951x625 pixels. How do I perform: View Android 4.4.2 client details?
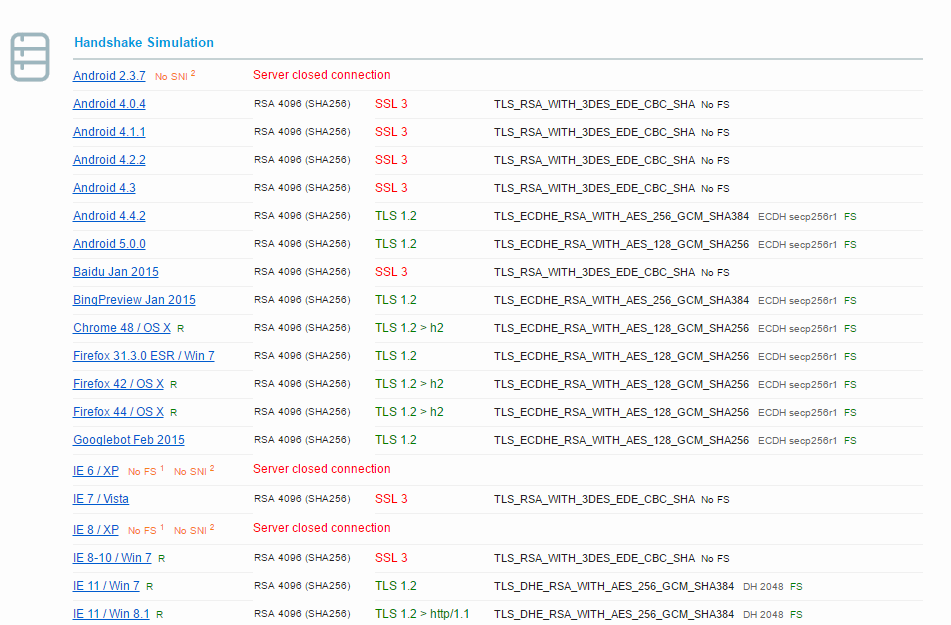click(109, 216)
